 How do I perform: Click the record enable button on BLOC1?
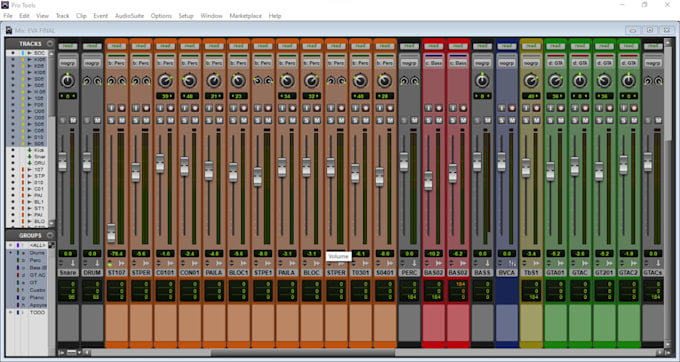click(244, 108)
